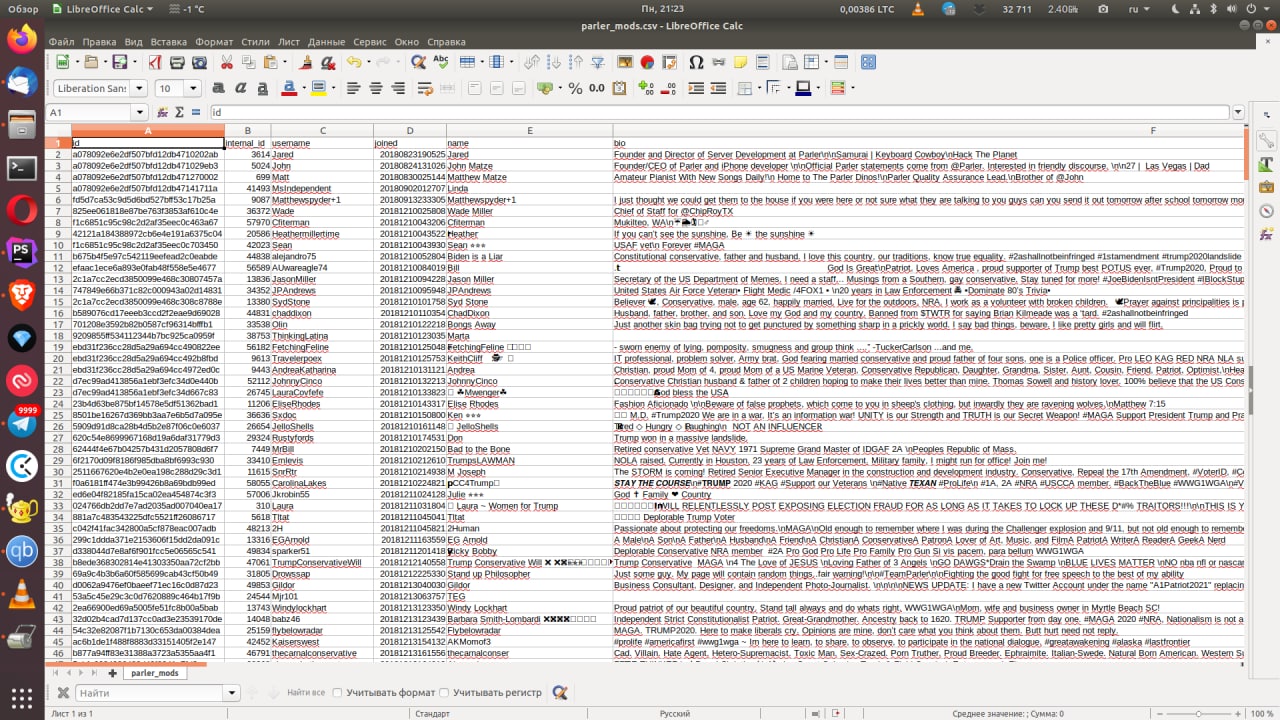Click the AutoFilter funnel icon

click(x=597, y=62)
